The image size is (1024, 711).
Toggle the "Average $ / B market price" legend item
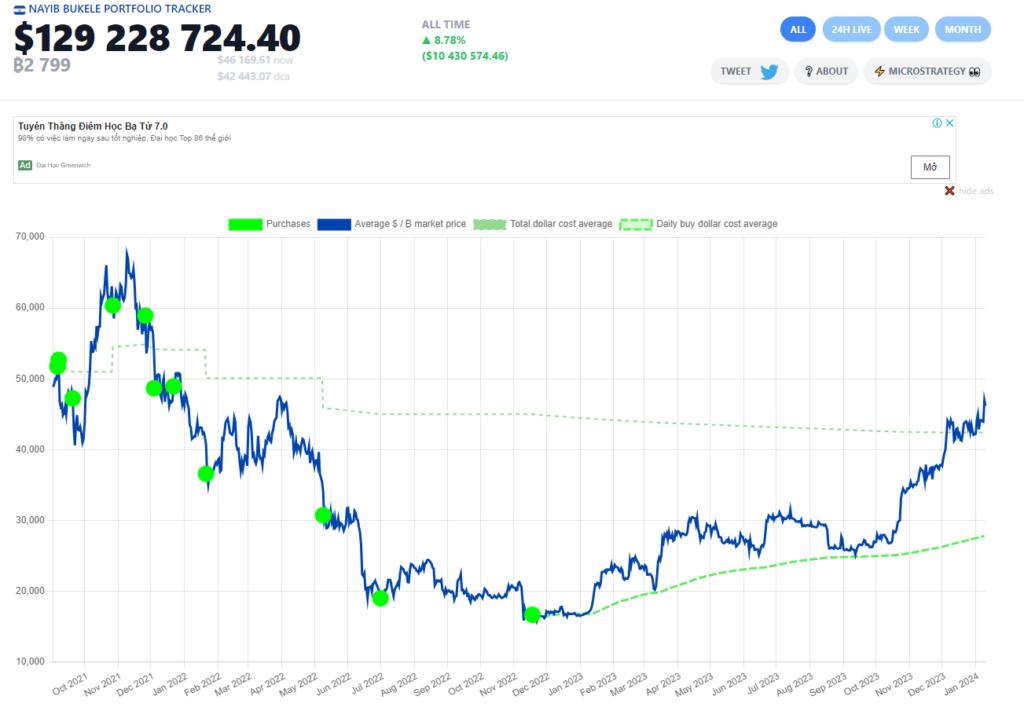click(x=392, y=224)
